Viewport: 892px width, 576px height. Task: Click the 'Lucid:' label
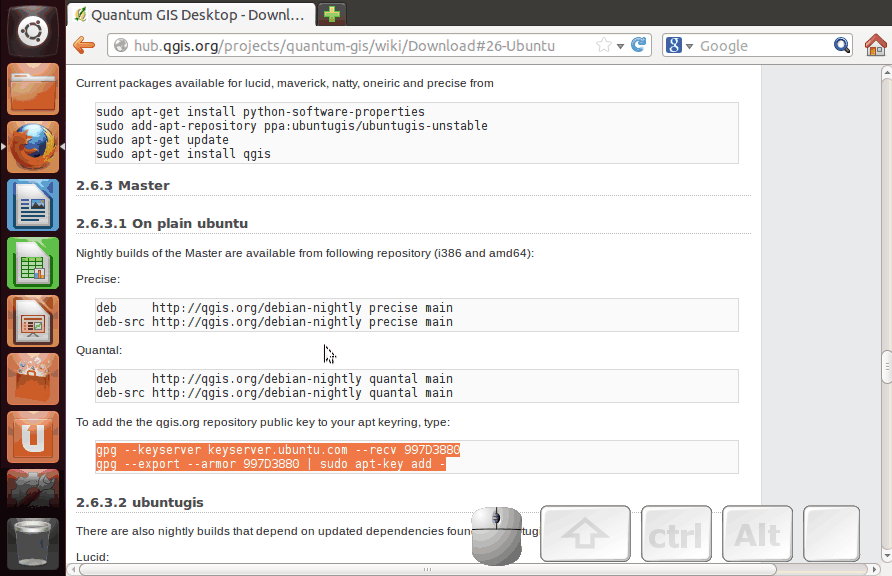pos(92,557)
